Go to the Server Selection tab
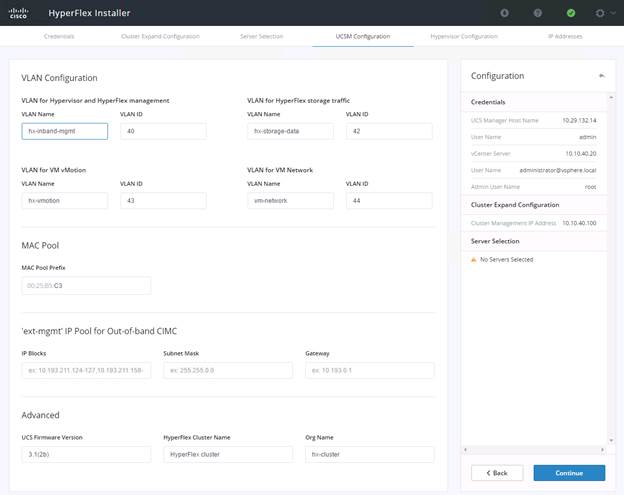Viewport: 624px width, 495px height. 261,36
